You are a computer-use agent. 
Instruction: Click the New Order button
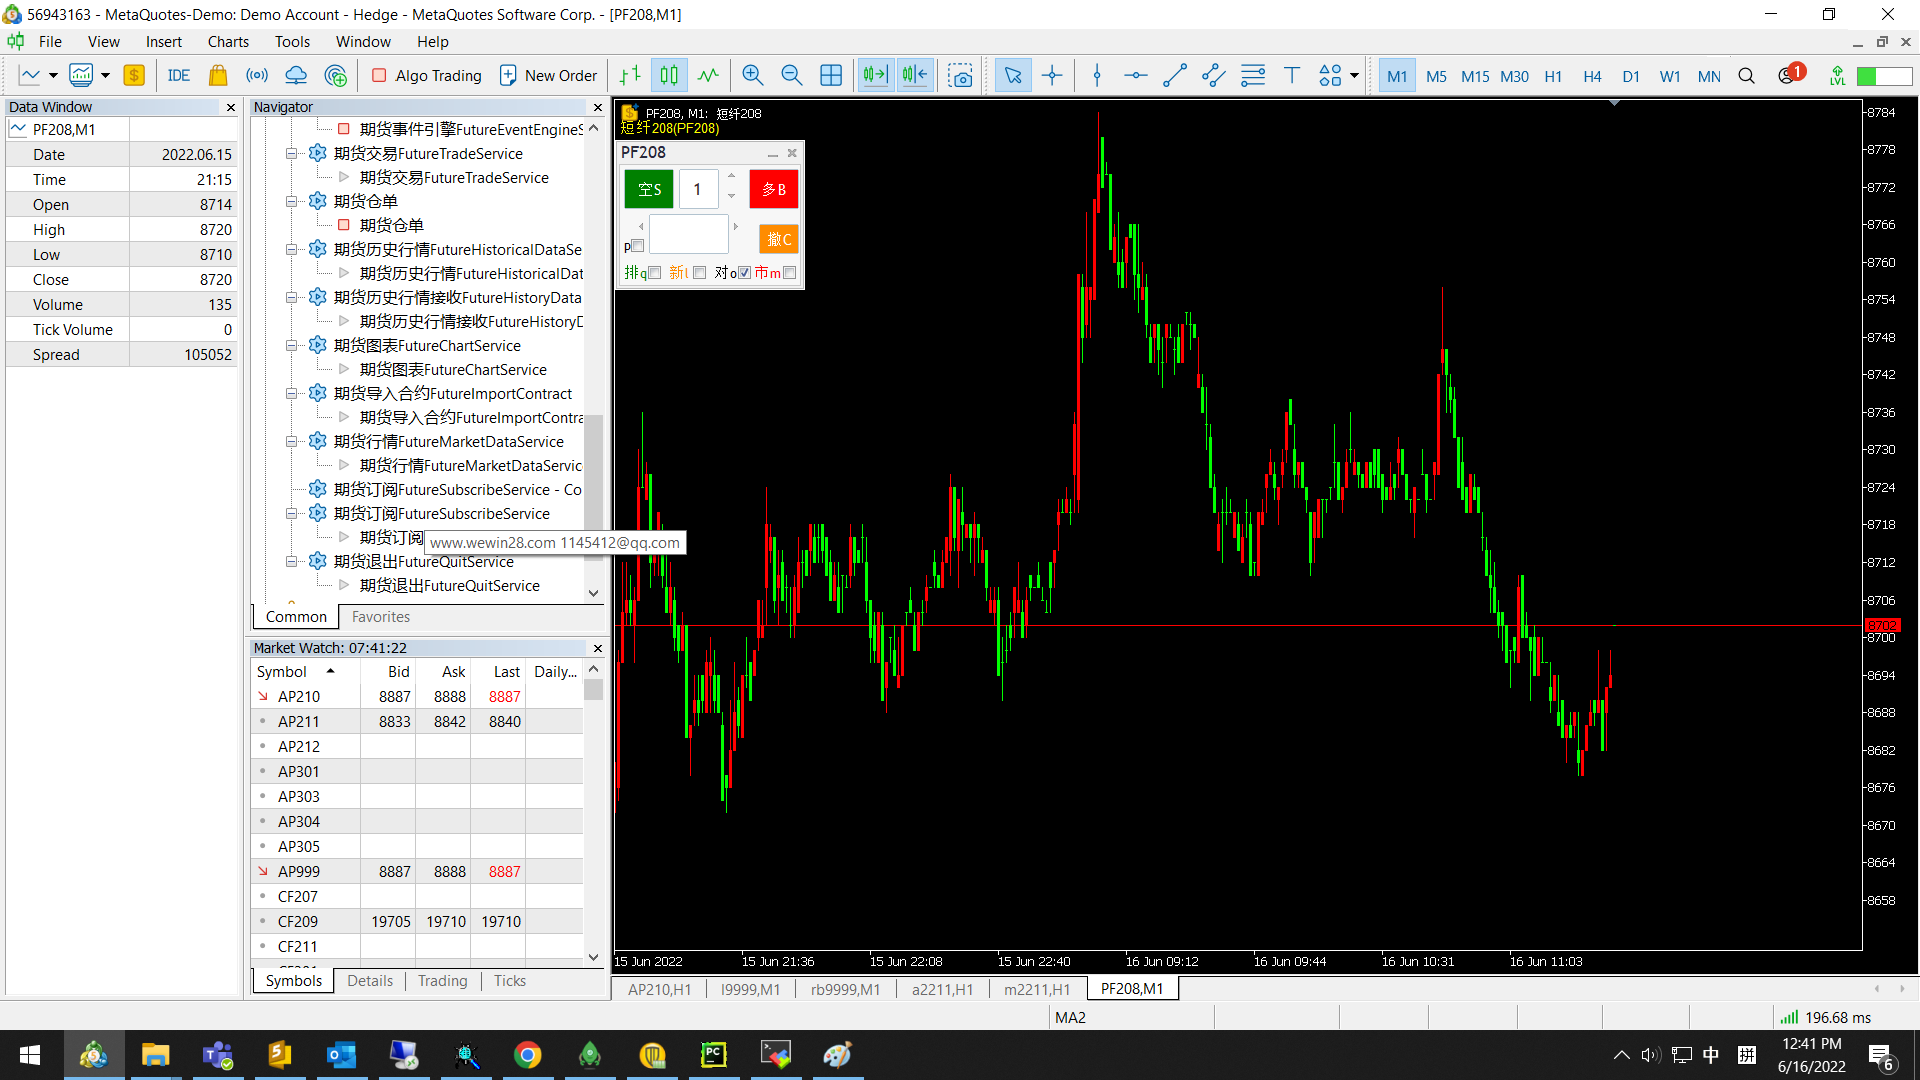point(548,76)
